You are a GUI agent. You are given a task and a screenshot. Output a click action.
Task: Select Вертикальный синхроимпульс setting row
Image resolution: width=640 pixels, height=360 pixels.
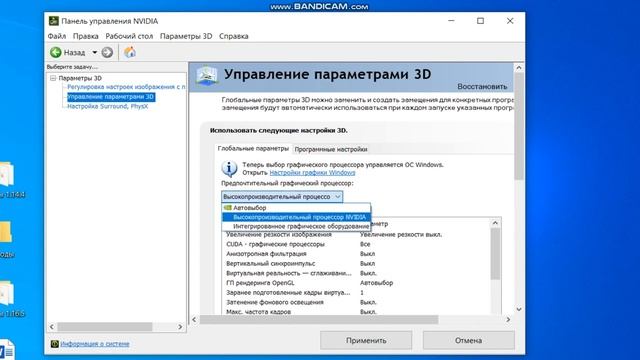pyautogui.click(x=356, y=264)
